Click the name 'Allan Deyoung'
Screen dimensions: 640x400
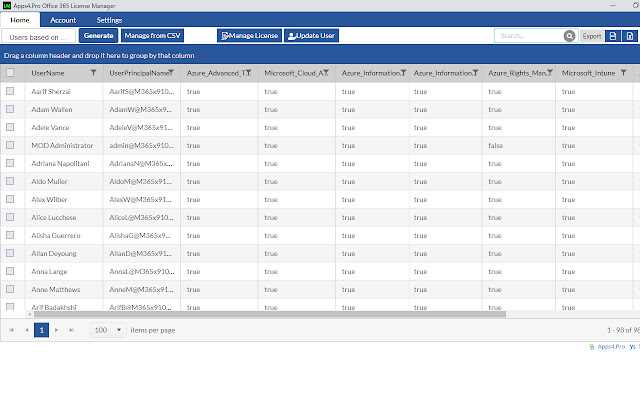53,253
